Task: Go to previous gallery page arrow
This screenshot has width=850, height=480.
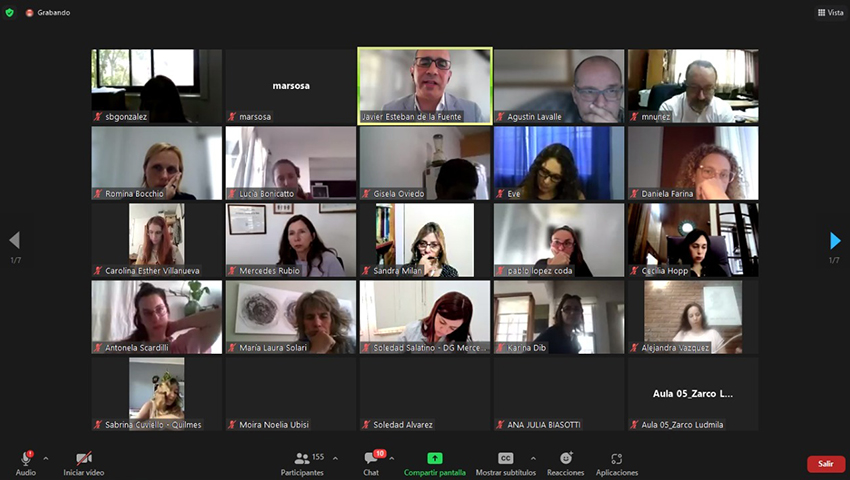Action: (15, 240)
